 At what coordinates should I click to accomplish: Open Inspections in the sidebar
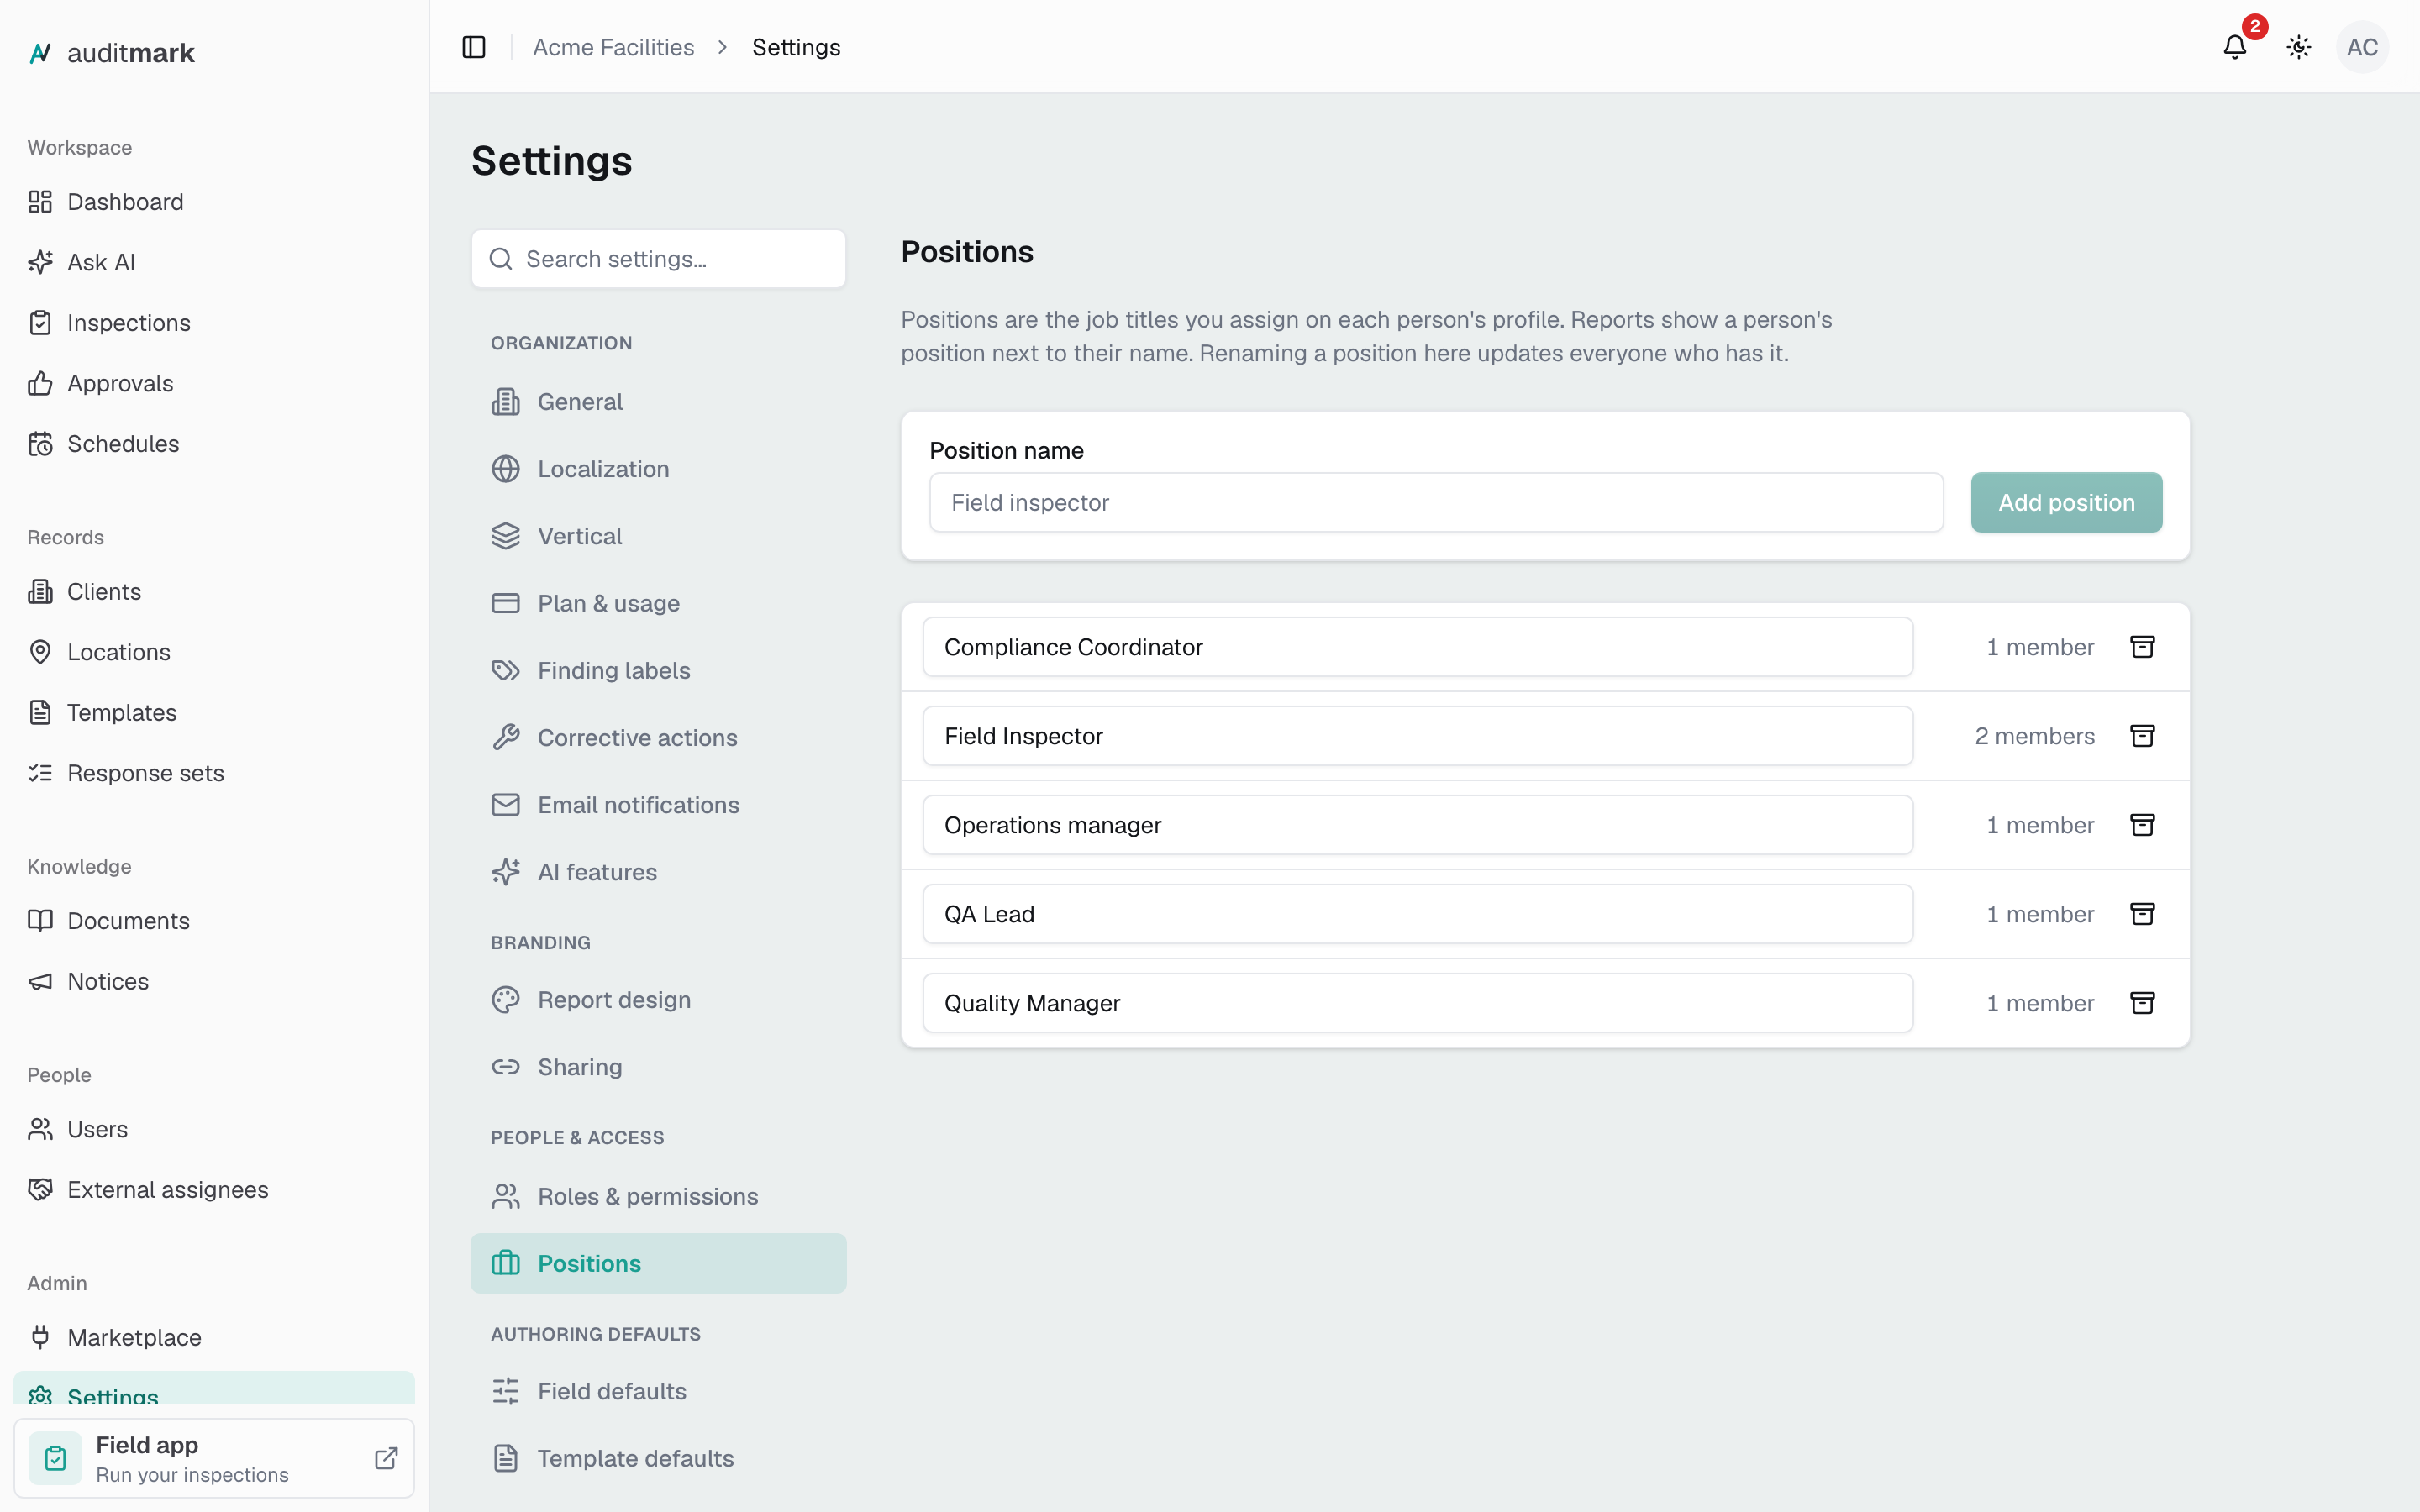pyautogui.click(x=214, y=323)
